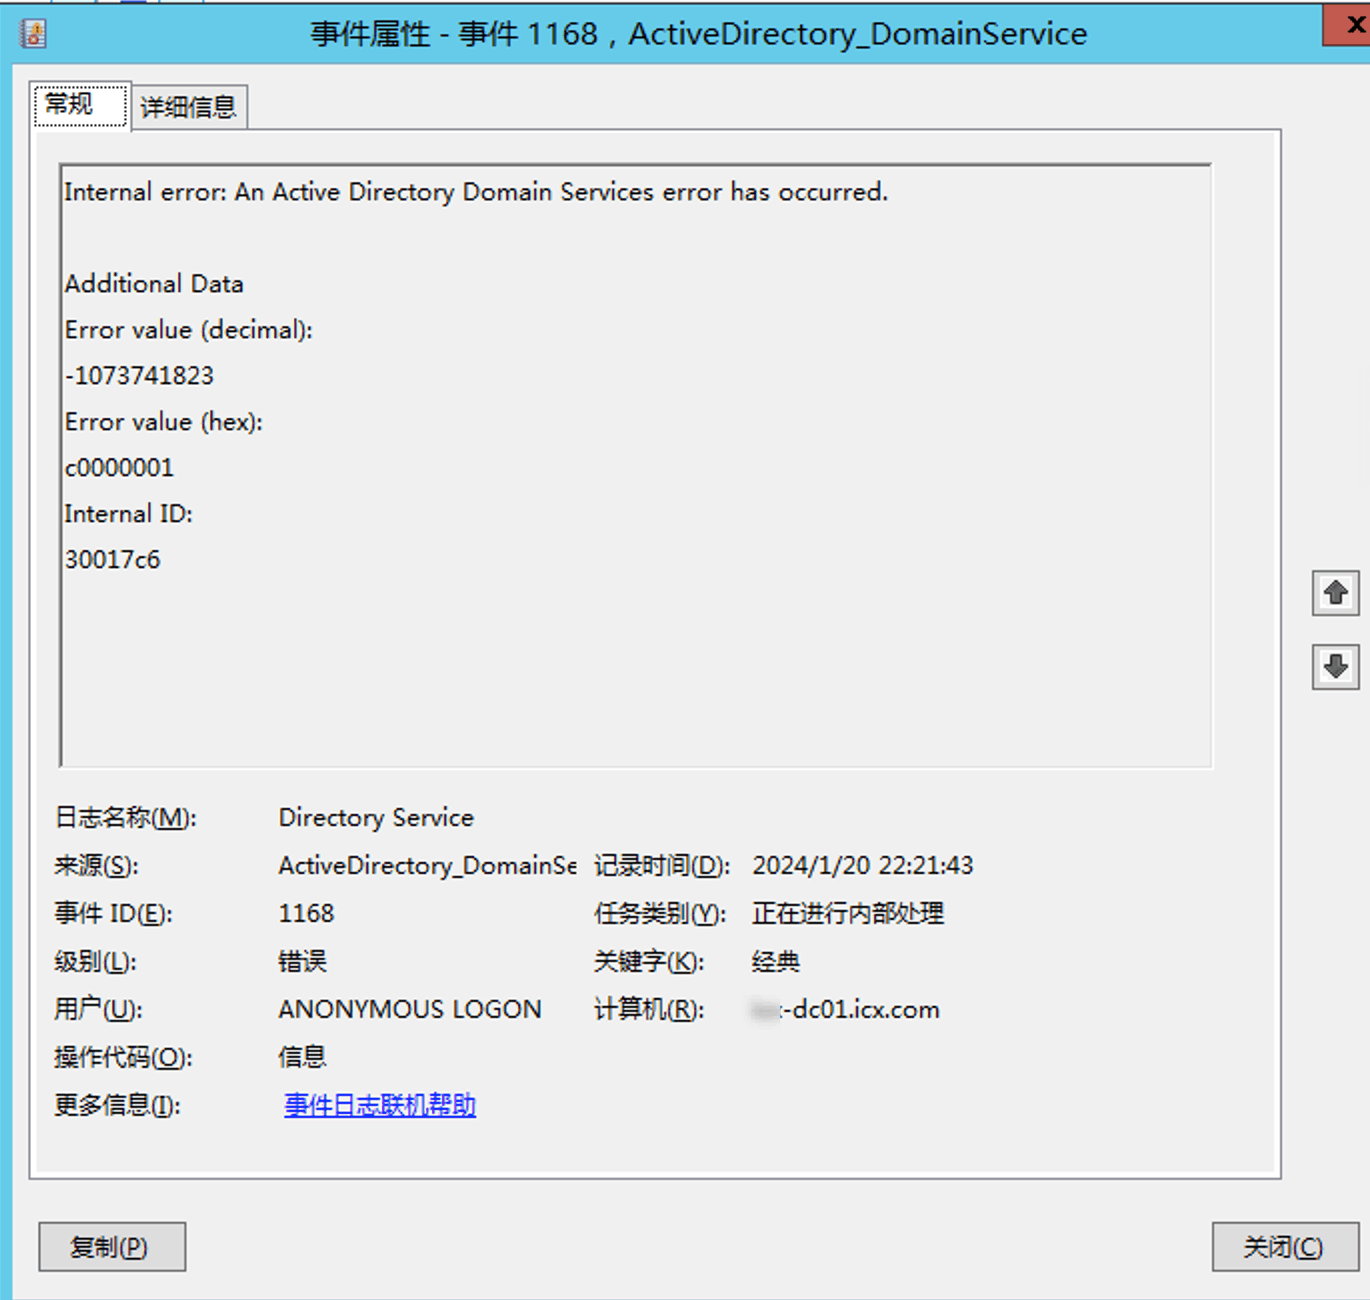Go to next event with down arrow
This screenshot has height=1300, width=1370.
click(x=1335, y=667)
